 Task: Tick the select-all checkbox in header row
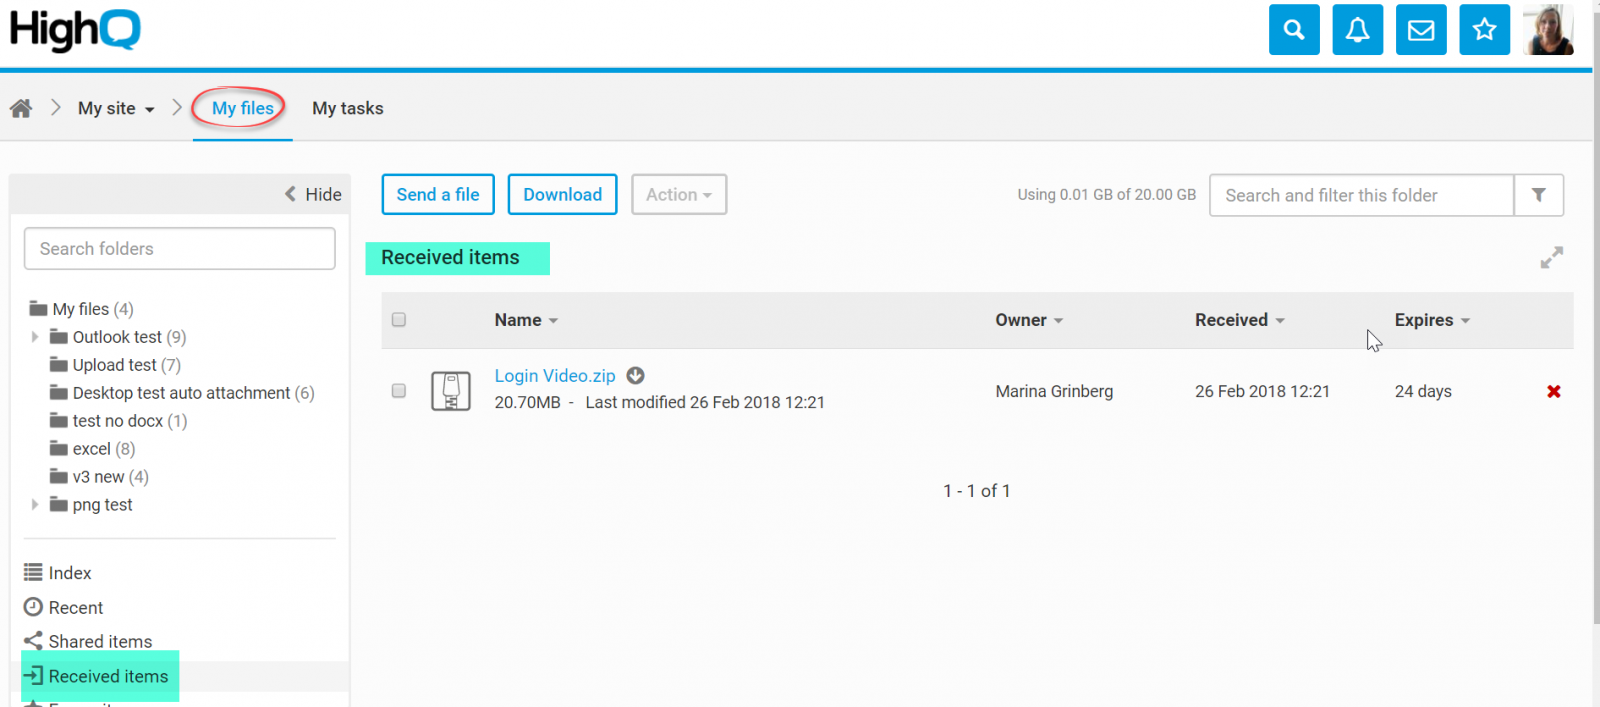pyautogui.click(x=399, y=320)
